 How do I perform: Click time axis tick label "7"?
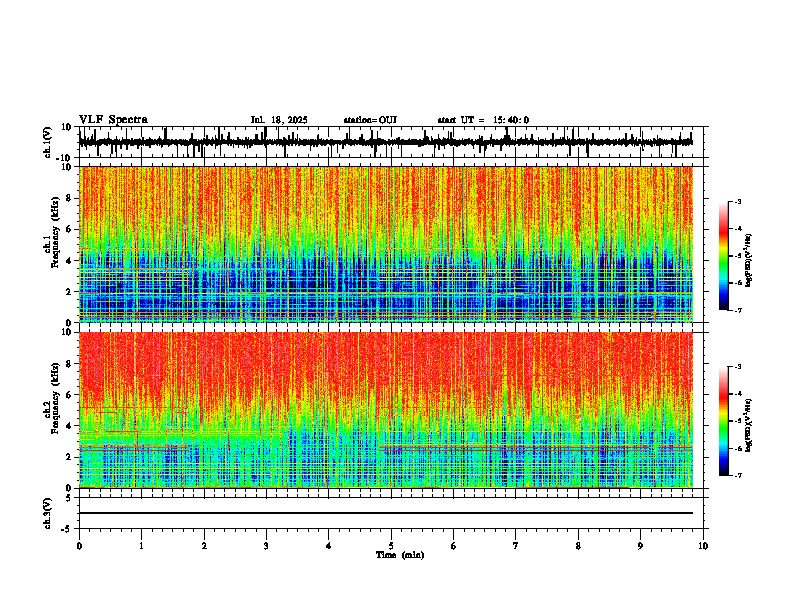coord(516,546)
